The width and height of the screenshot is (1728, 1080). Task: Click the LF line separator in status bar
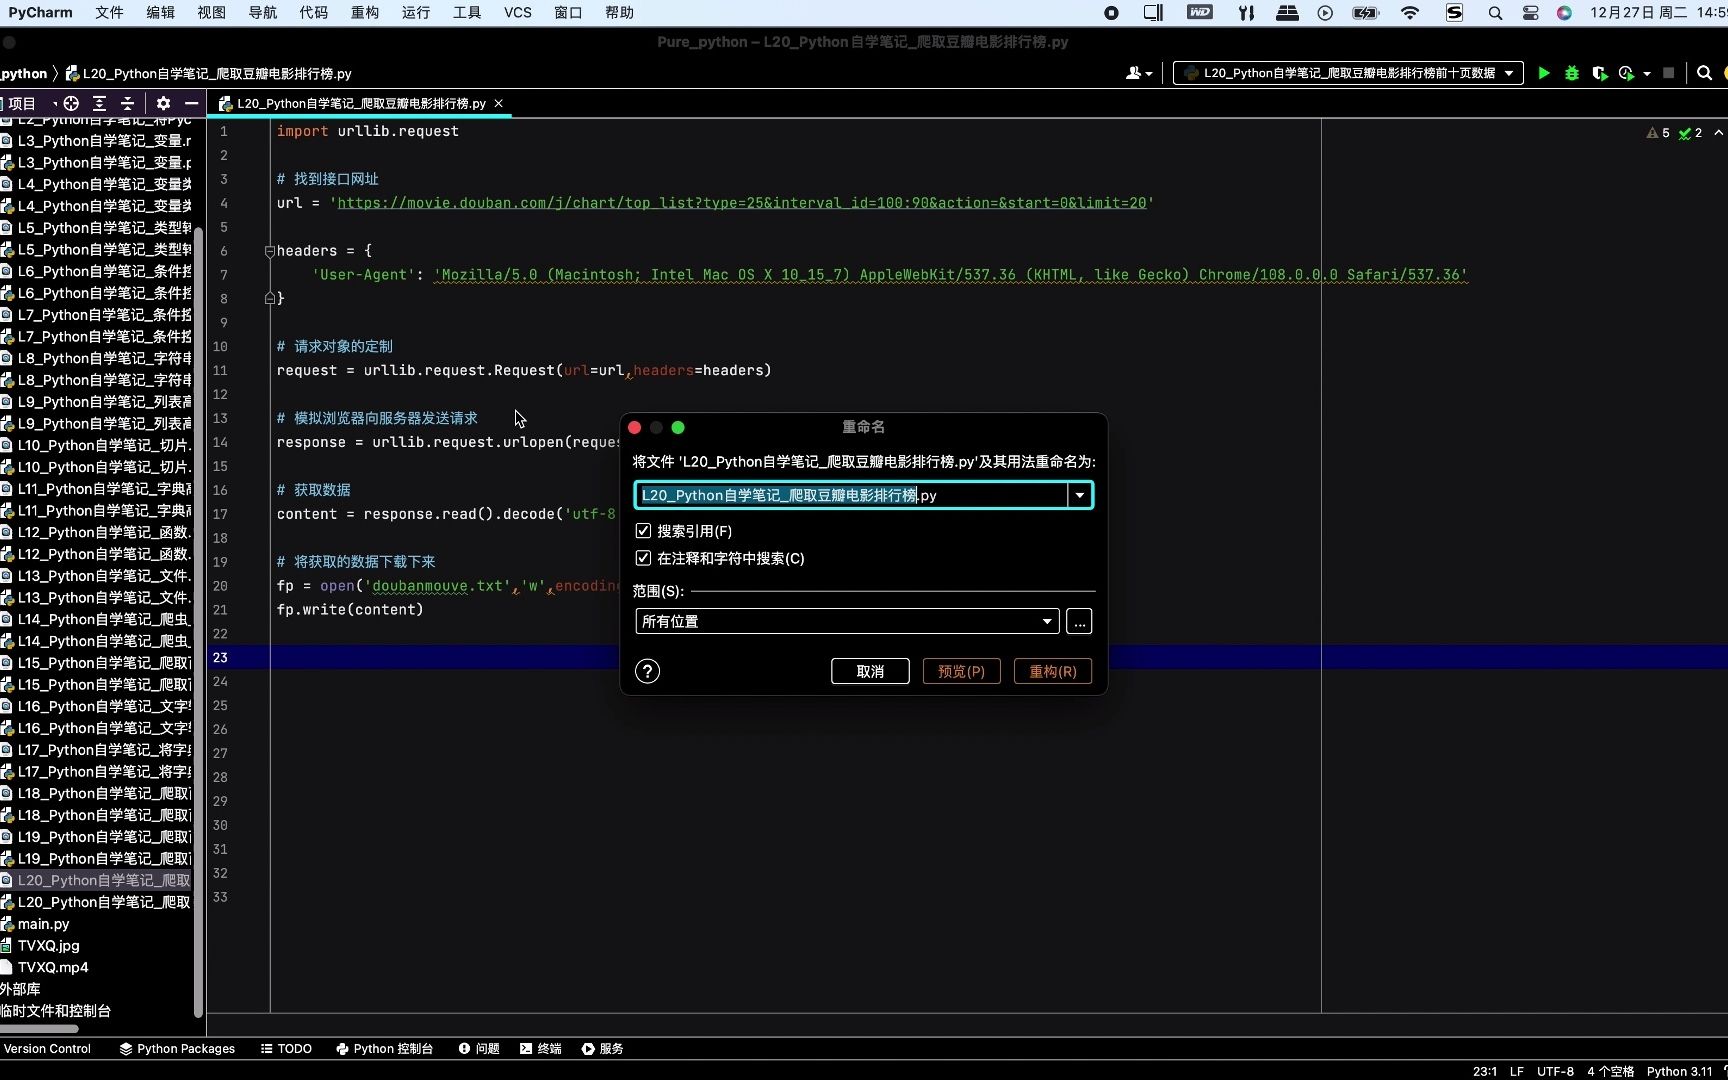(x=1517, y=1071)
